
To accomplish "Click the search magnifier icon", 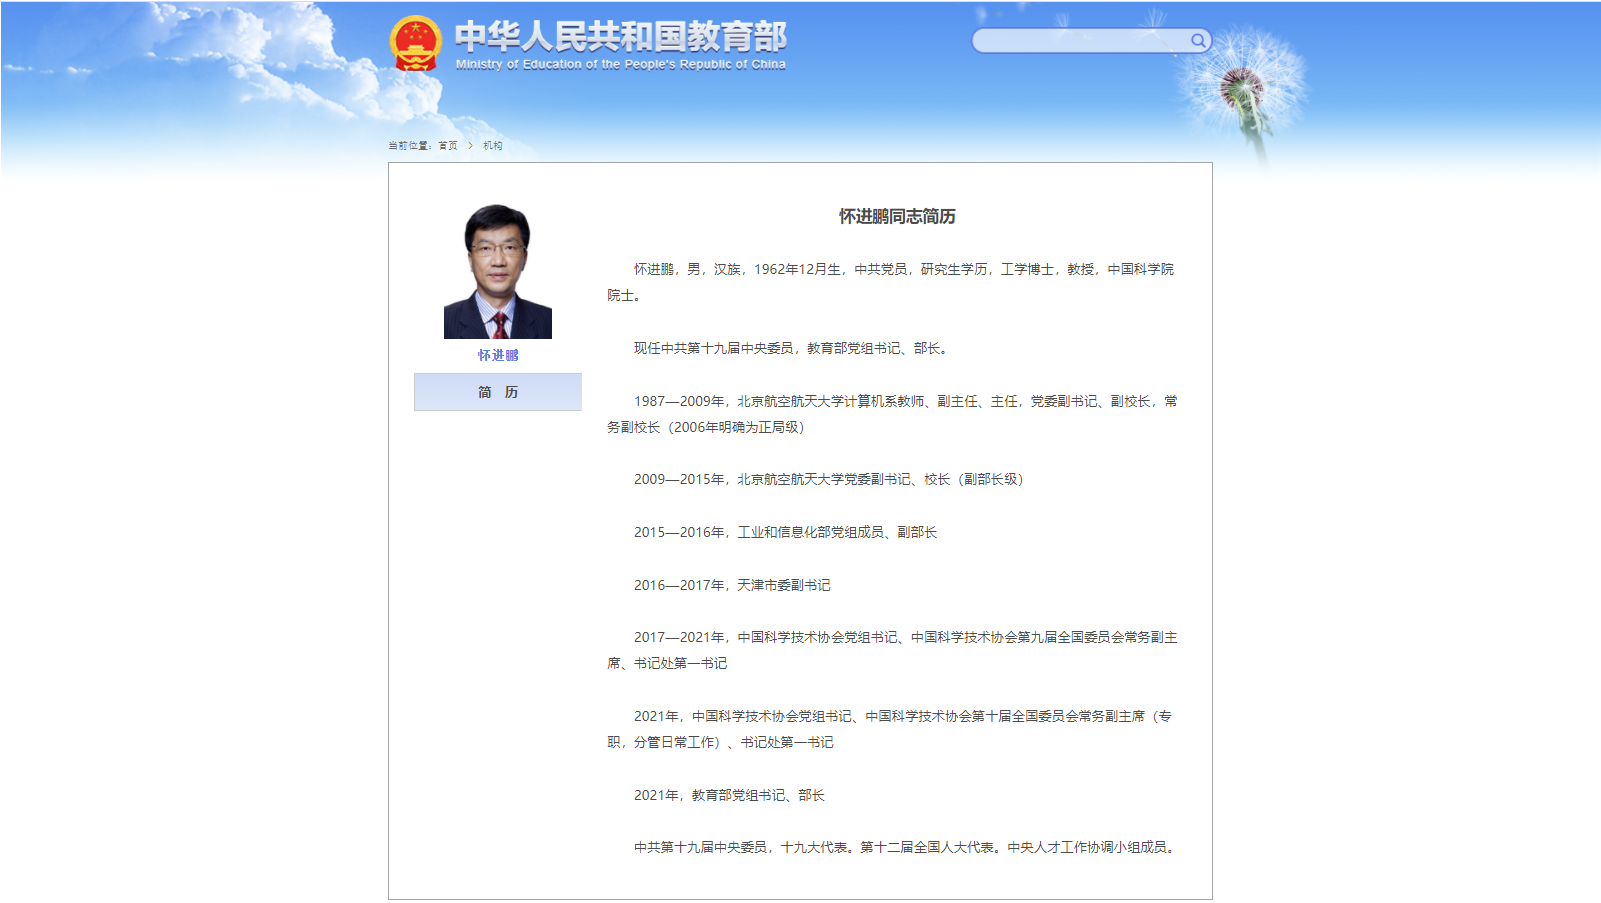I will [1197, 41].
